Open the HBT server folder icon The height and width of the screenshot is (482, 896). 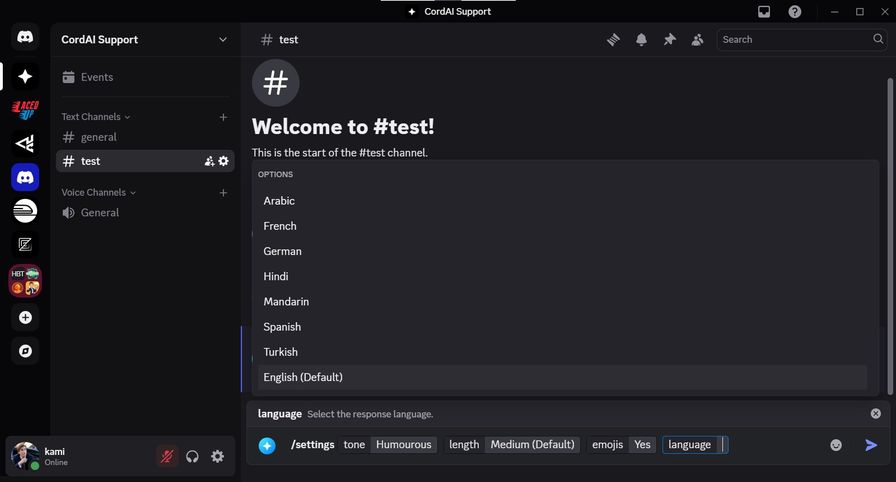(25, 281)
